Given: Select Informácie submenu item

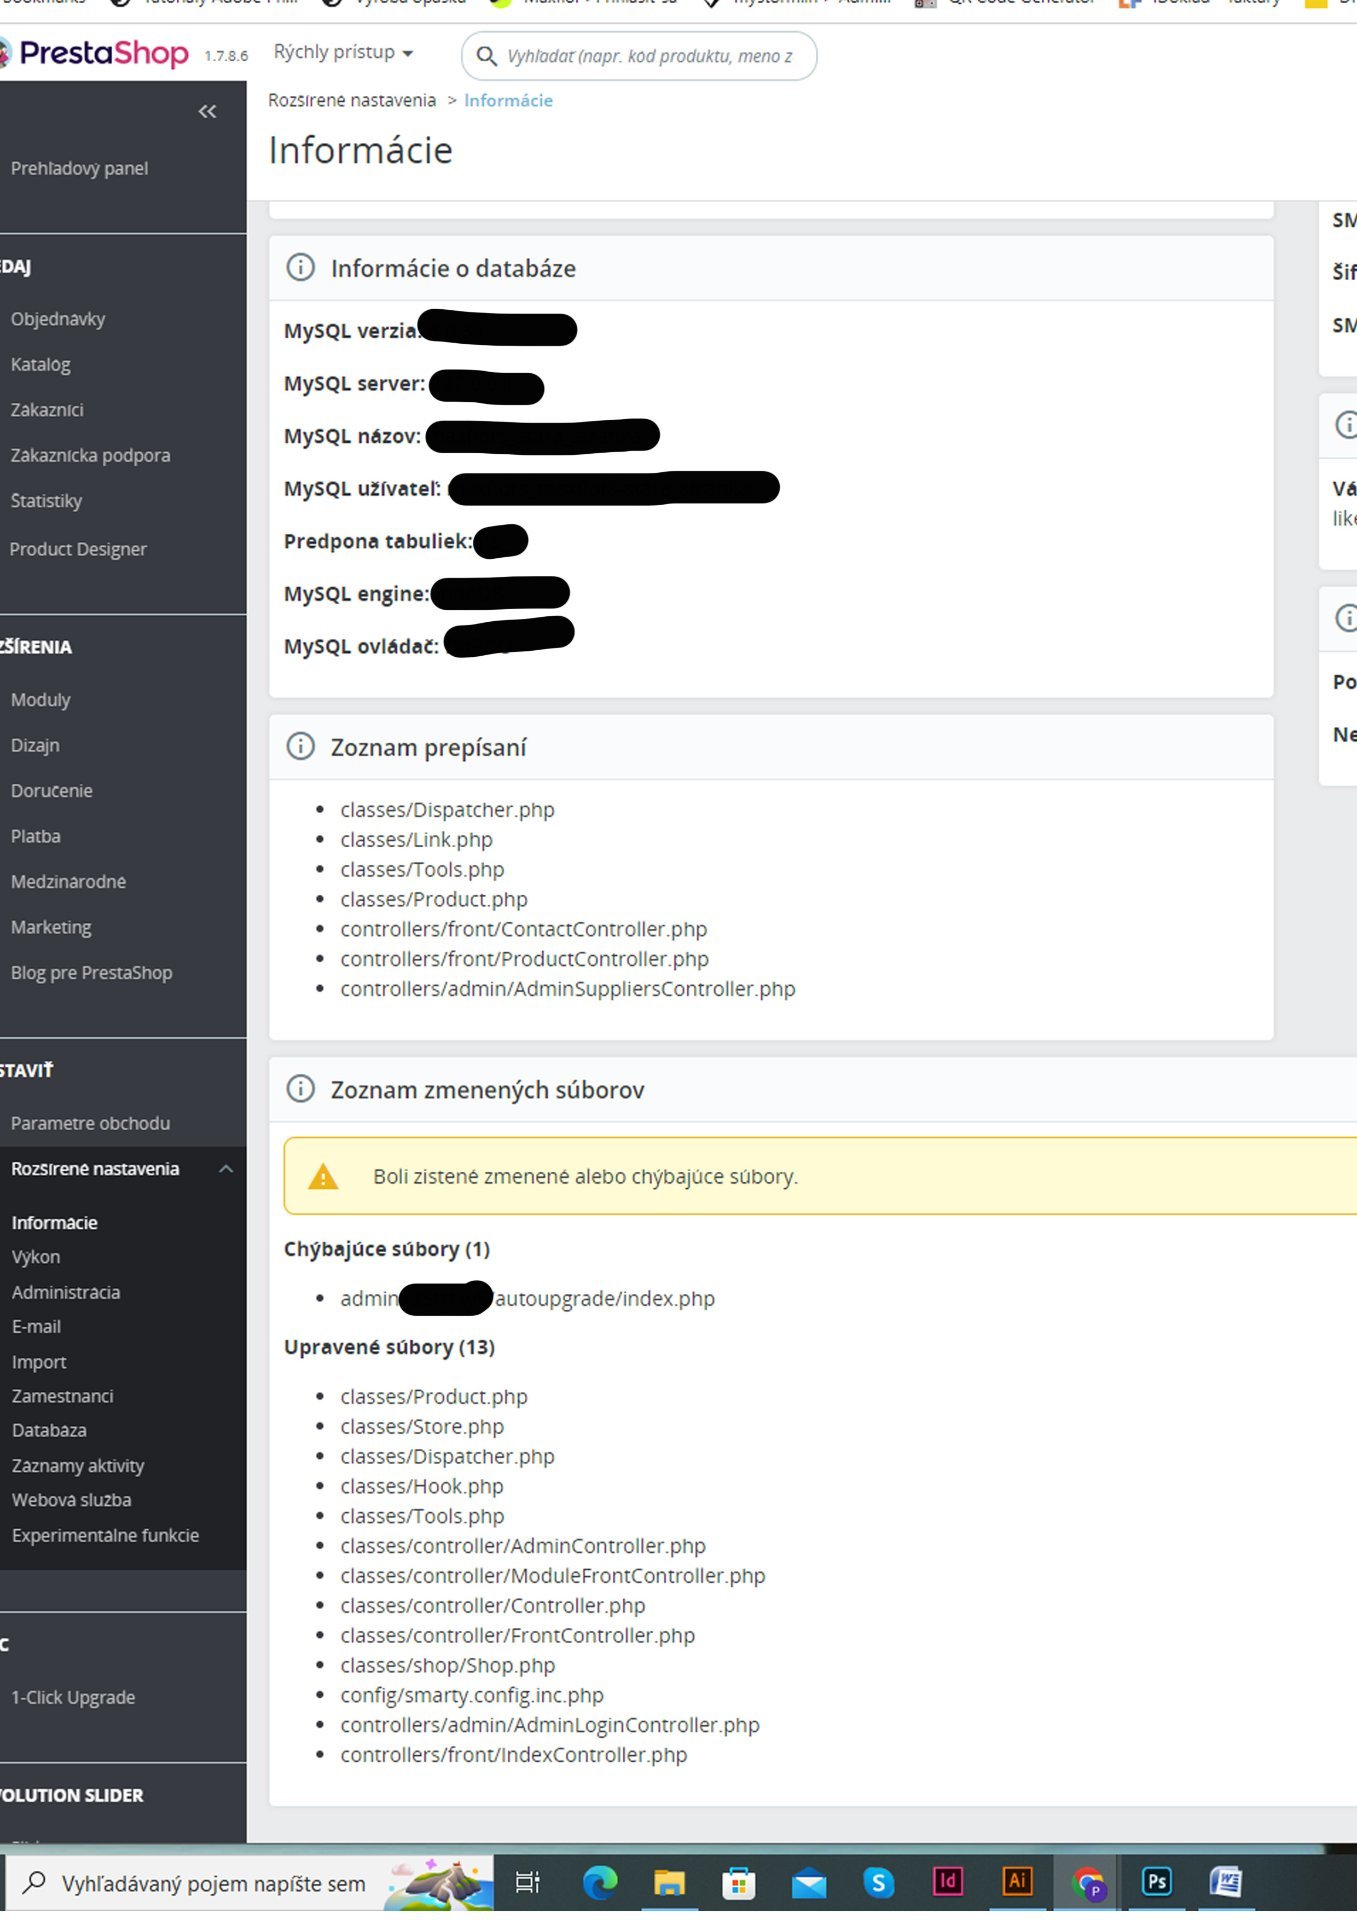Looking at the screenshot, I should (x=55, y=1222).
